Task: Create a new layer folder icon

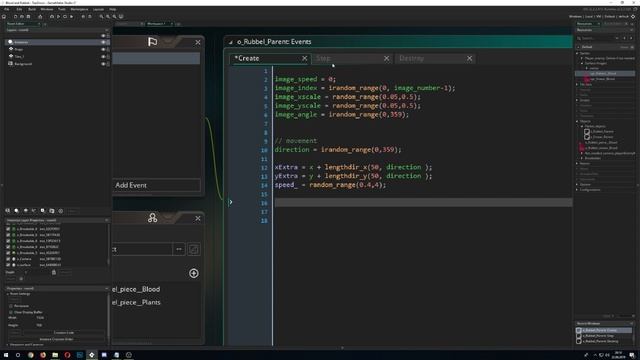Action: [x=52, y=211]
